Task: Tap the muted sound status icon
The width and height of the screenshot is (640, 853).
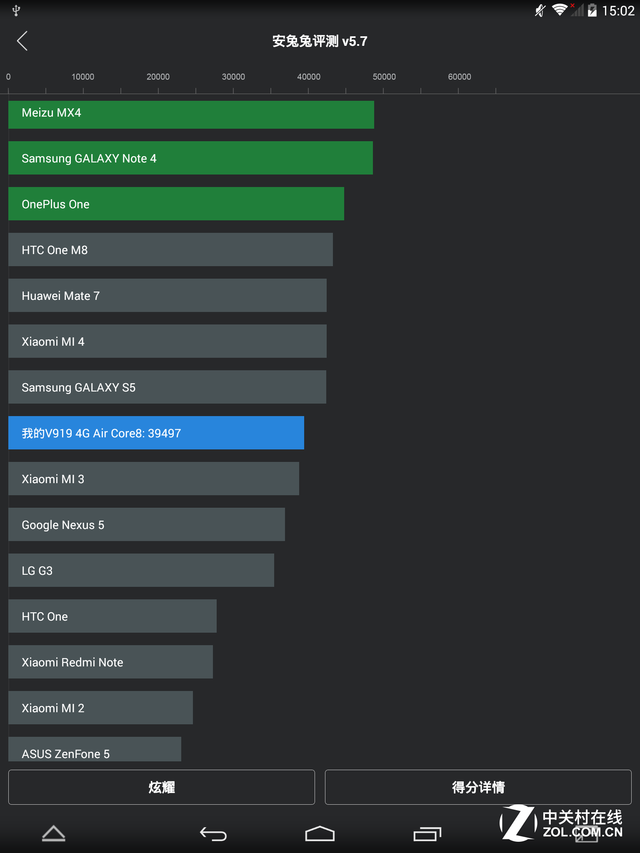Action: [x=540, y=10]
